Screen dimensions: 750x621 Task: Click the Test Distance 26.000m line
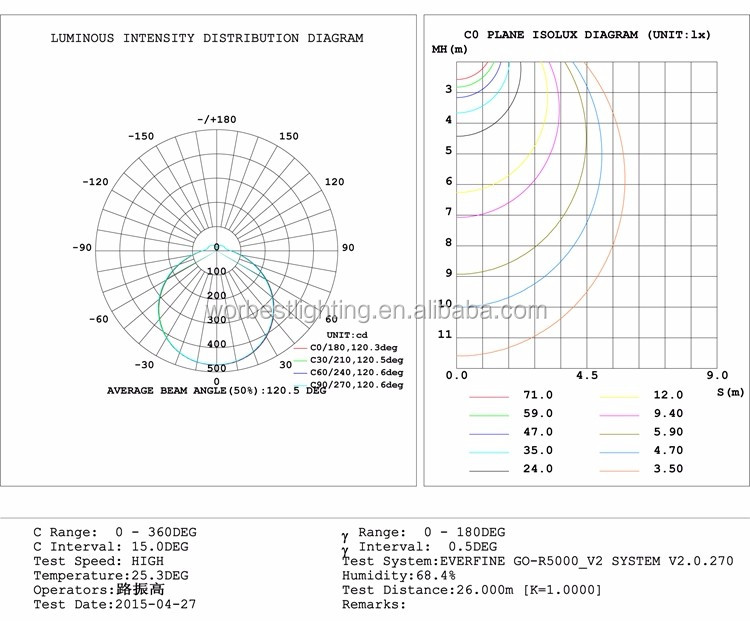point(472,590)
